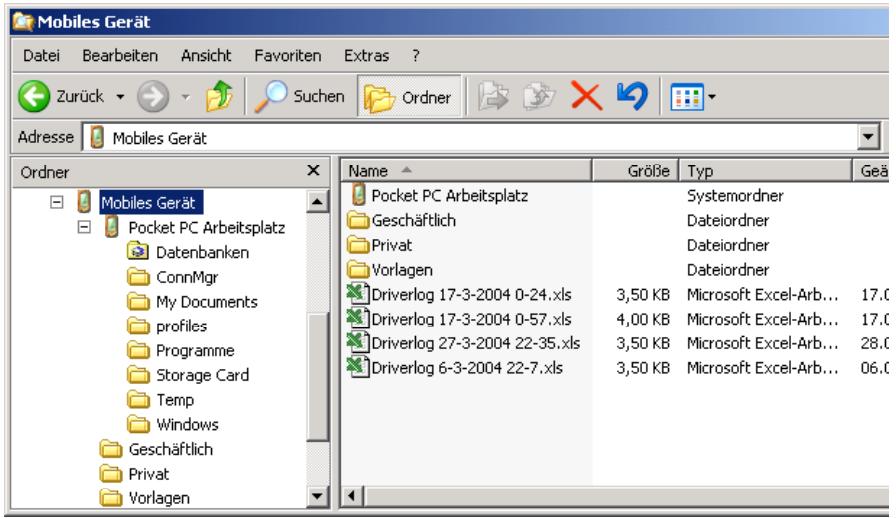Click the blue undo arrow icon

633,95
